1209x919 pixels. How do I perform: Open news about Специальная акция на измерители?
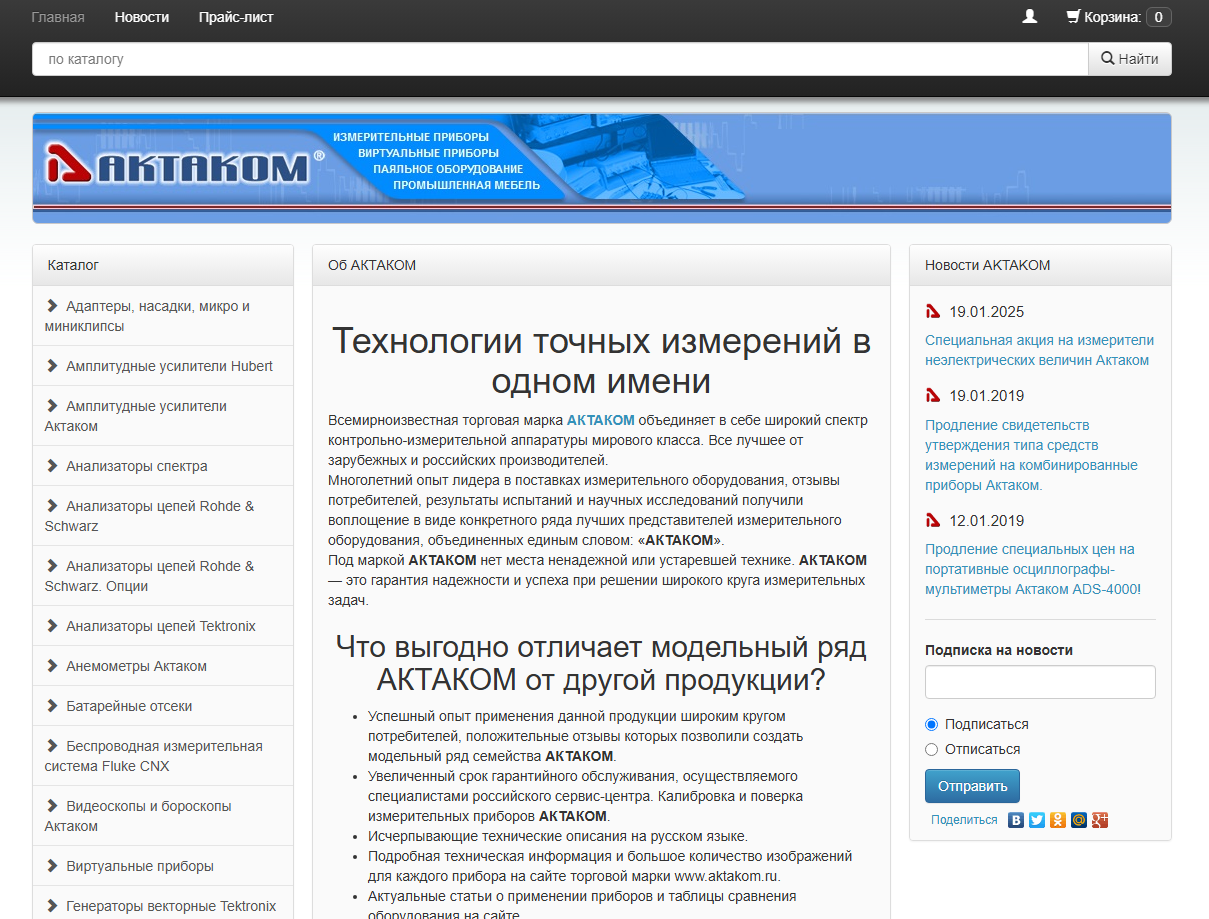coord(1039,350)
